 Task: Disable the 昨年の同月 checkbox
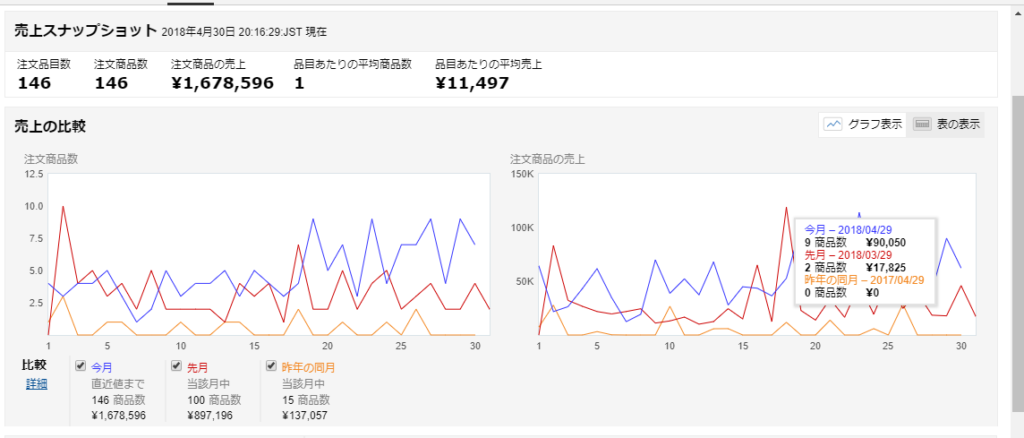pyautogui.click(x=272, y=366)
